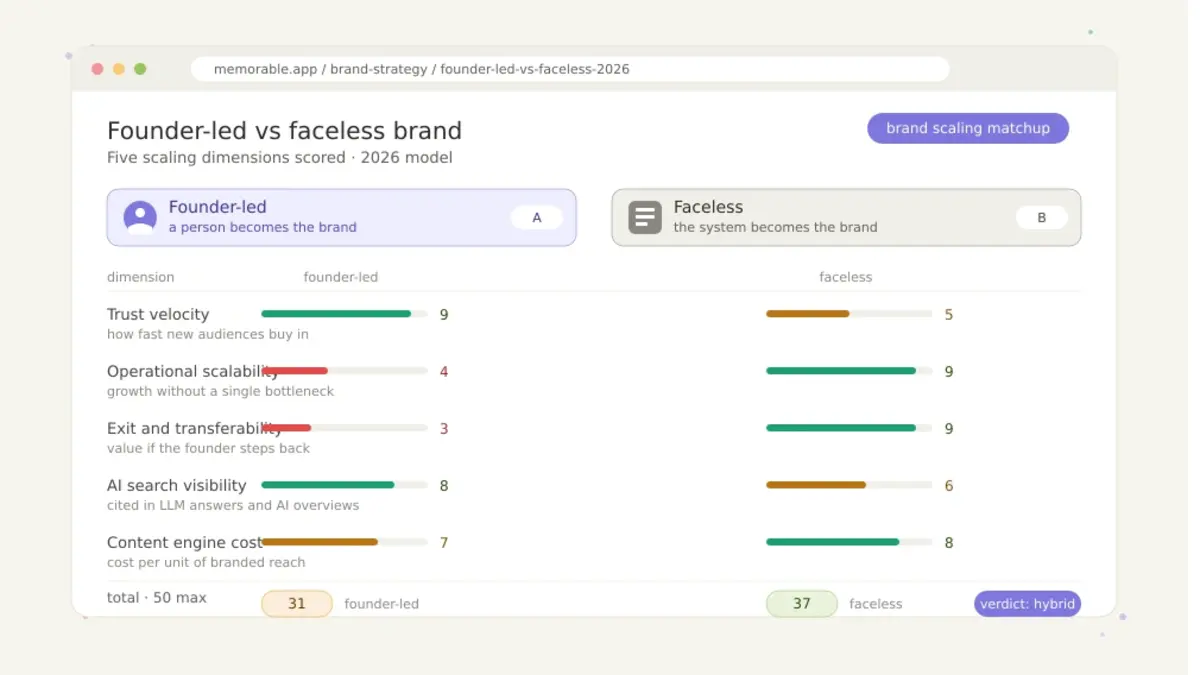Click founder-led Exit transferability score 3

444,428
